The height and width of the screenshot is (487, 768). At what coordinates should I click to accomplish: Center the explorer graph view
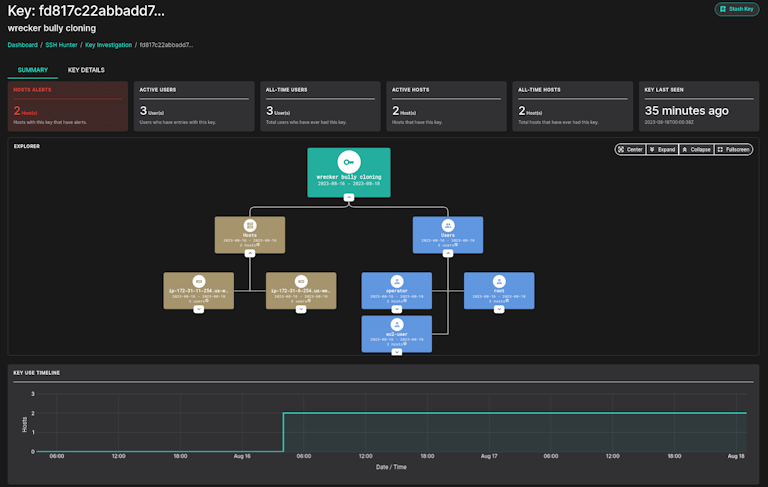coord(630,149)
